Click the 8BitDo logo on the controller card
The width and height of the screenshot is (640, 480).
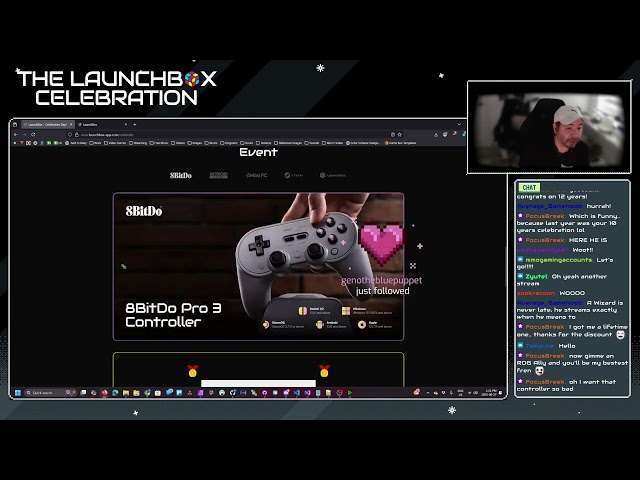click(x=144, y=211)
